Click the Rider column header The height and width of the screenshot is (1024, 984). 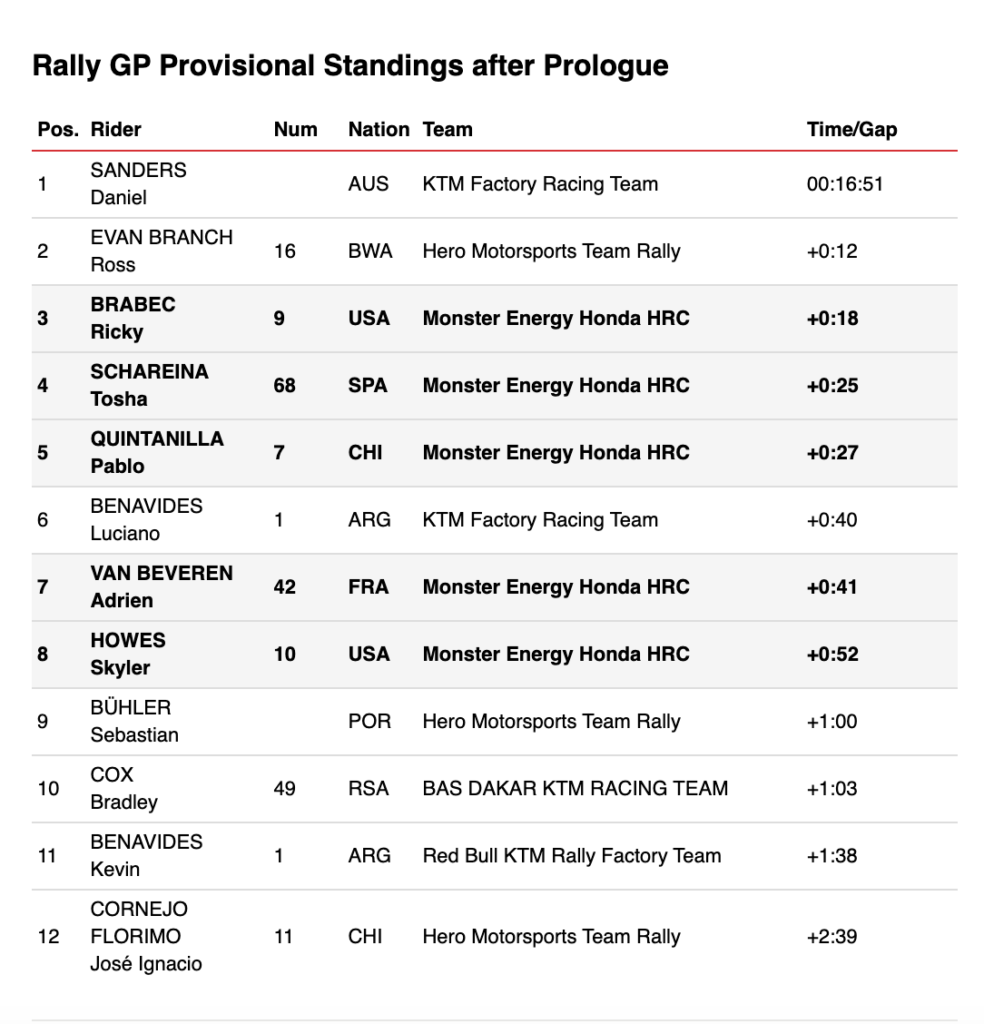pyautogui.click(x=116, y=129)
